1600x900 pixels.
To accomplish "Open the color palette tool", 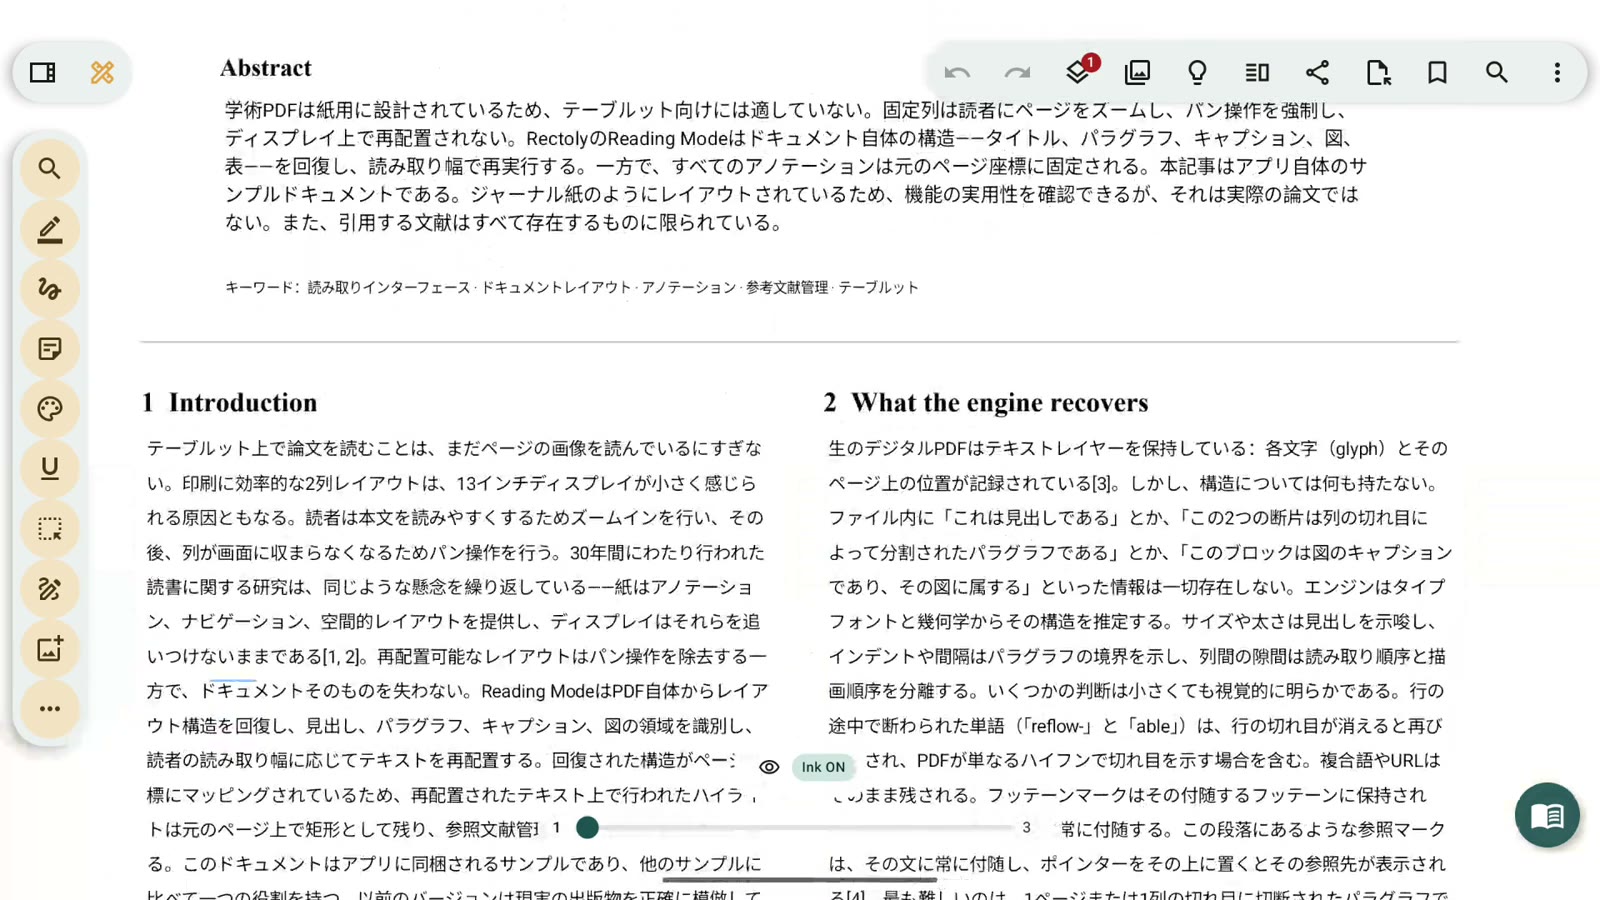I will [50, 409].
